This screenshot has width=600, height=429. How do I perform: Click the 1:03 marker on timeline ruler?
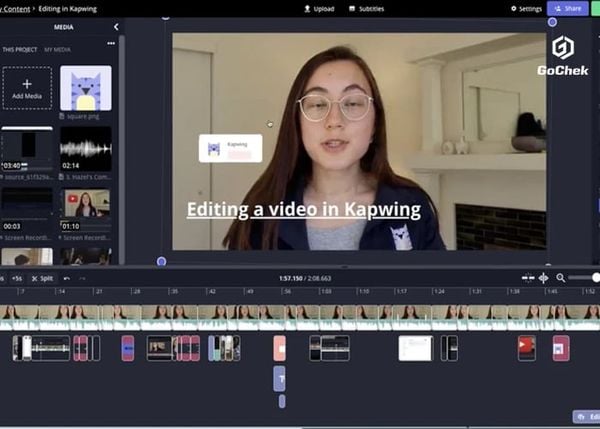(x=325, y=292)
